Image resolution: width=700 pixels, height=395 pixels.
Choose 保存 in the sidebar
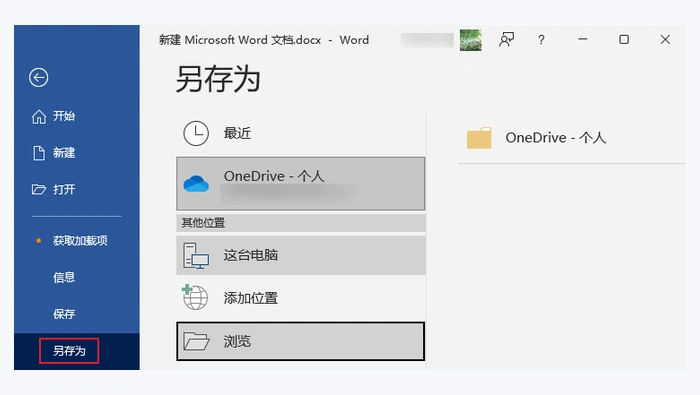pos(64,314)
